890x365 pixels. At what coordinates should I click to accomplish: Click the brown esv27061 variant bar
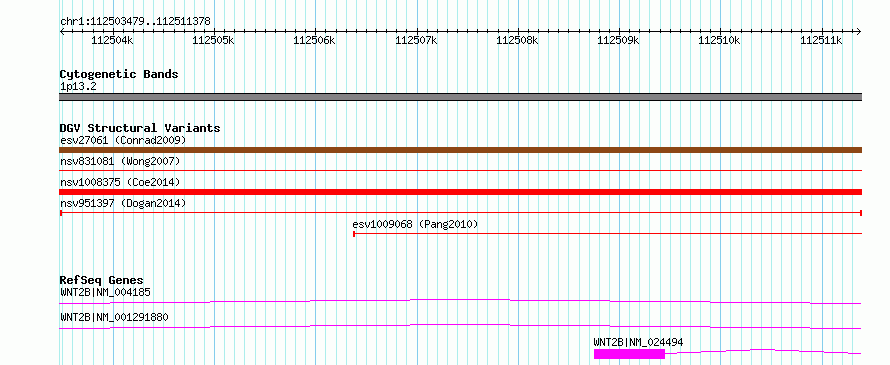pos(460,150)
